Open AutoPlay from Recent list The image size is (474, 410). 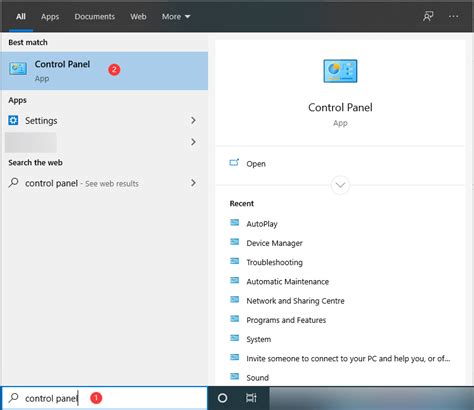(x=262, y=224)
